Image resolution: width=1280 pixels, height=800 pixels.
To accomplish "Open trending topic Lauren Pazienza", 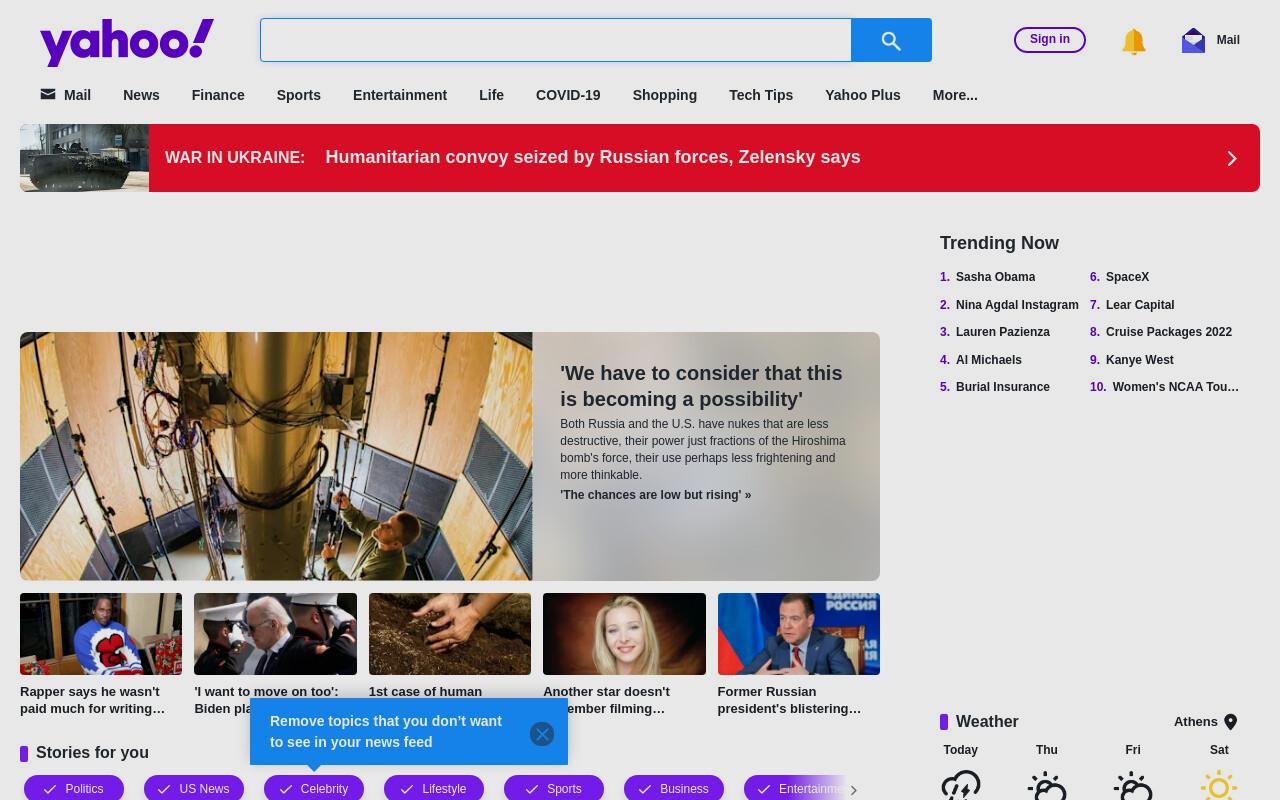I will click(x=1003, y=332).
